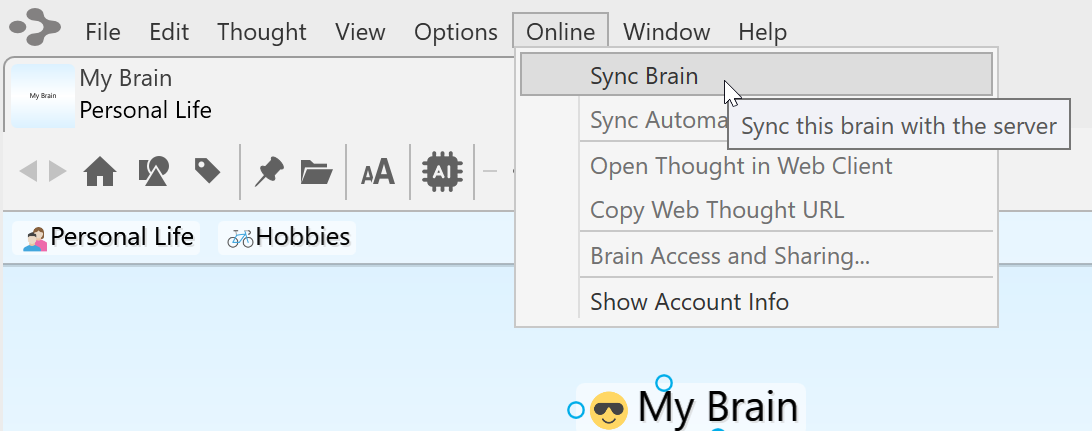Click the forward navigation arrow
Image resolution: width=1092 pixels, height=431 pixels.
tap(58, 172)
